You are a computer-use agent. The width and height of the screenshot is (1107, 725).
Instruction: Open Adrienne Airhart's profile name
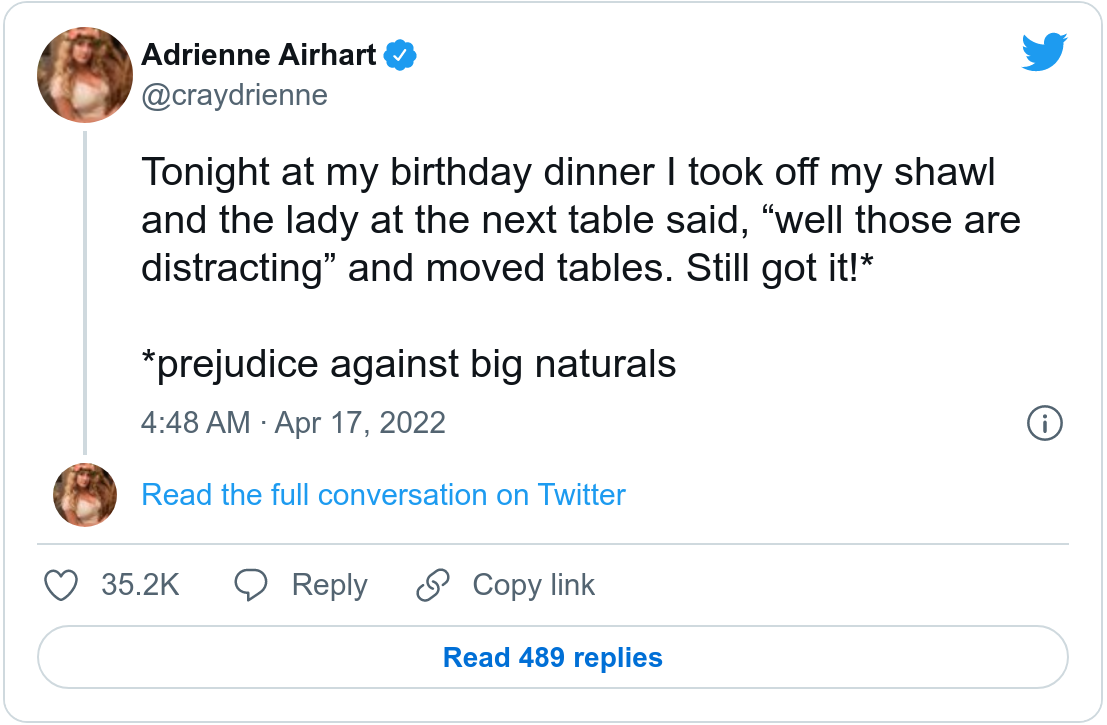point(259,56)
